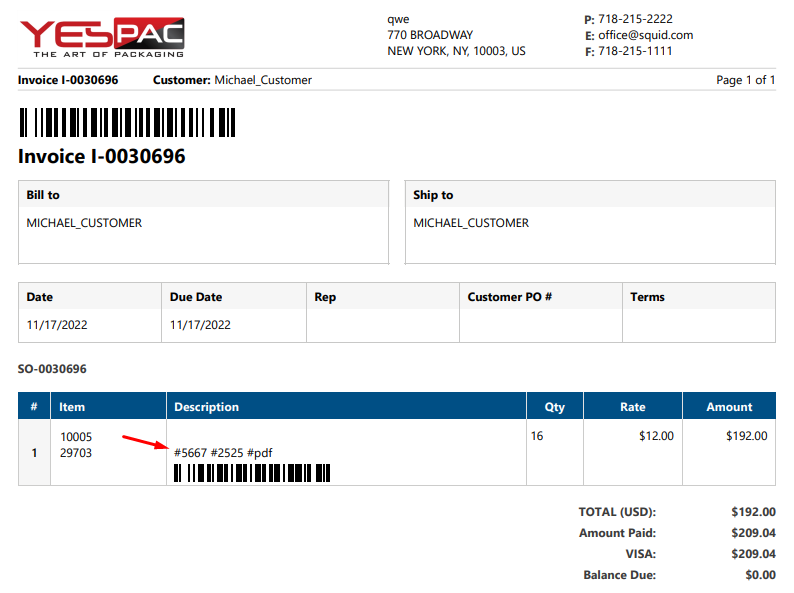Click the phone number 718-215-2222
The height and width of the screenshot is (593, 794).
pyautogui.click(x=635, y=19)
